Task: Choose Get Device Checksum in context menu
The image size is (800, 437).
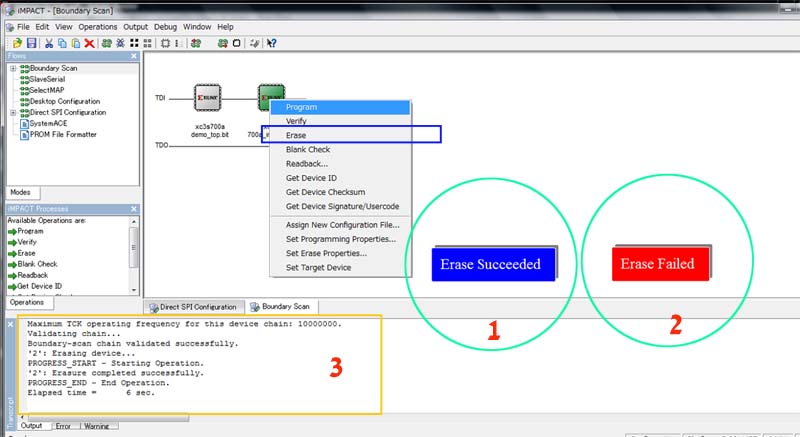Action: 340,193
